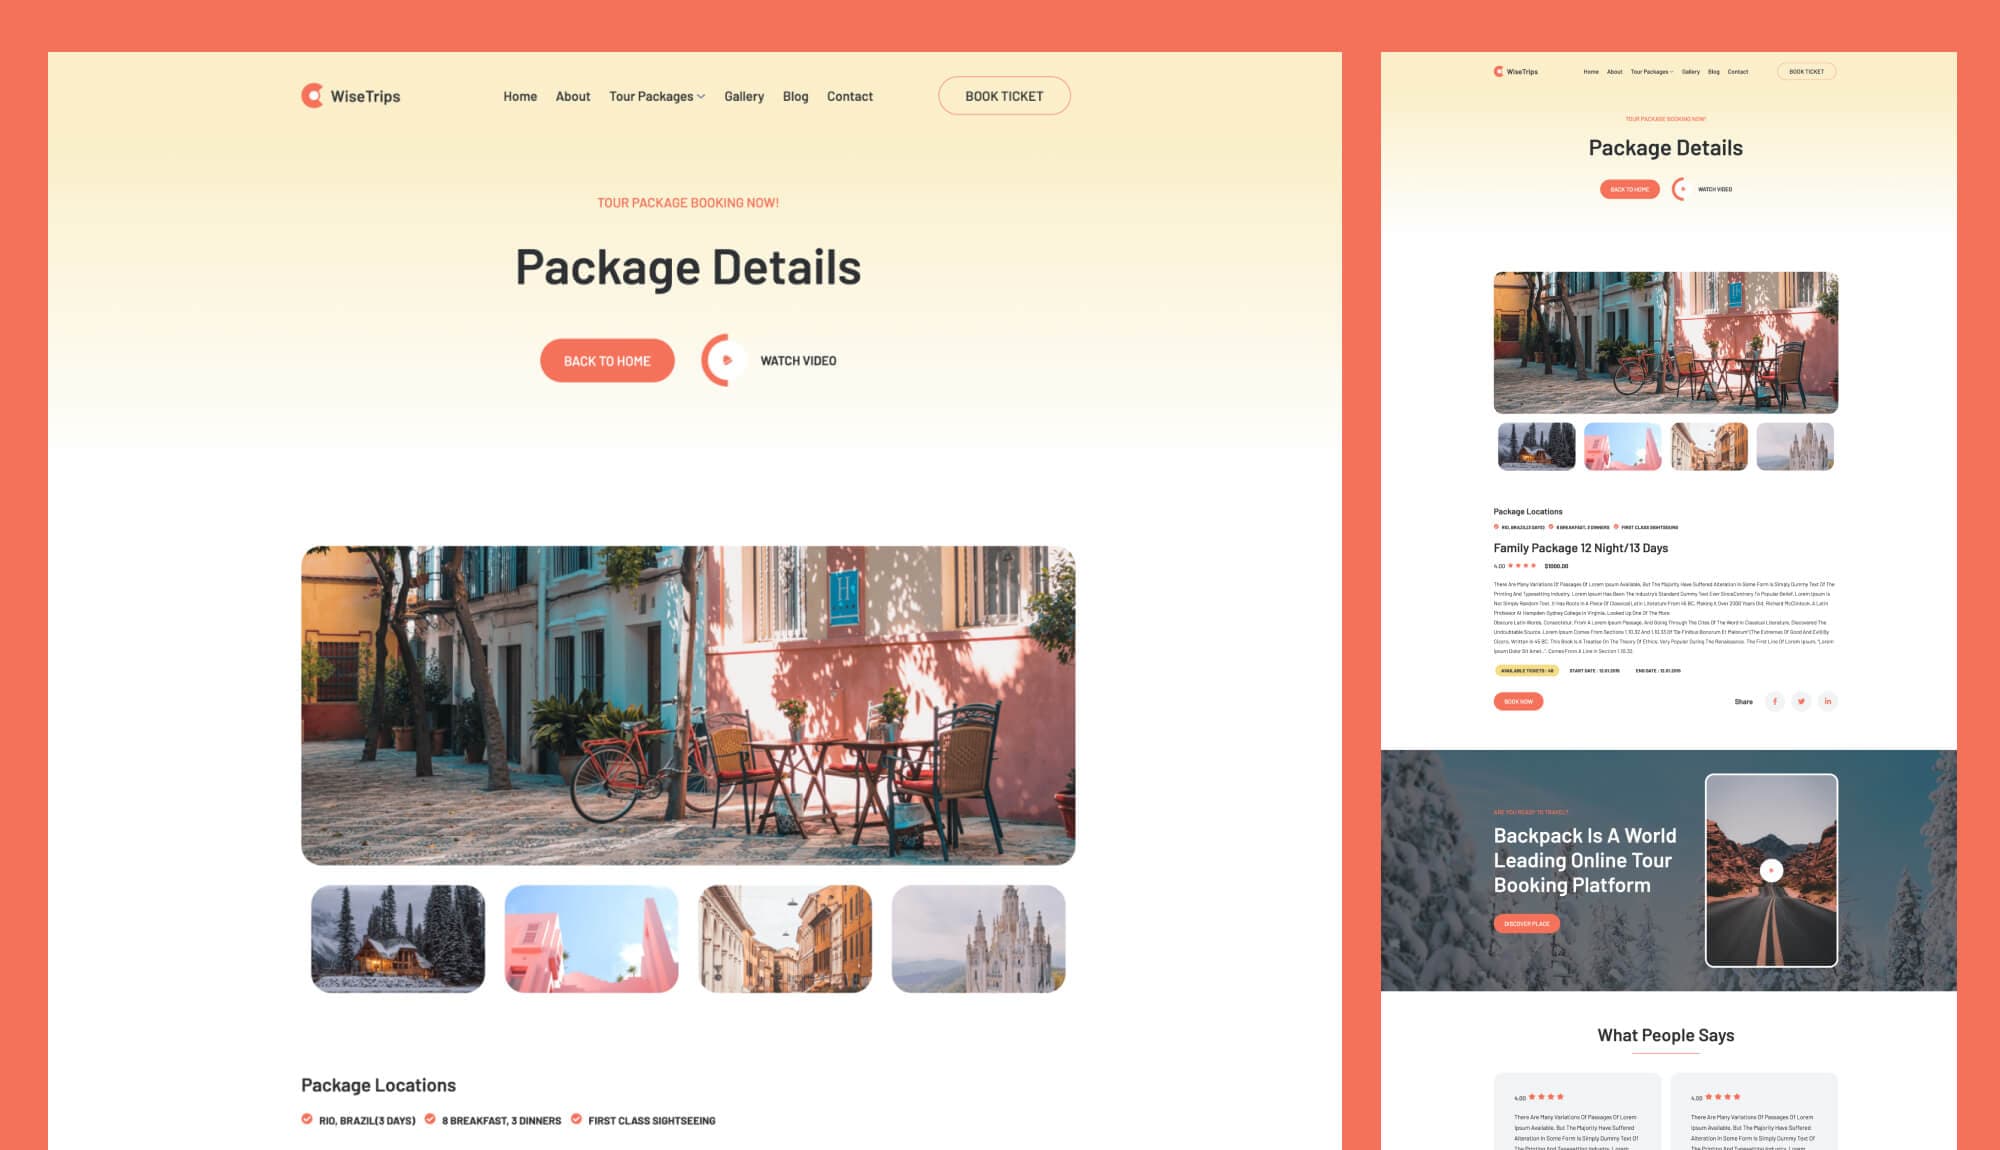Screen dimensions: 2000x1150
Task: Select the Facebook share icon
Action: 1775,701
